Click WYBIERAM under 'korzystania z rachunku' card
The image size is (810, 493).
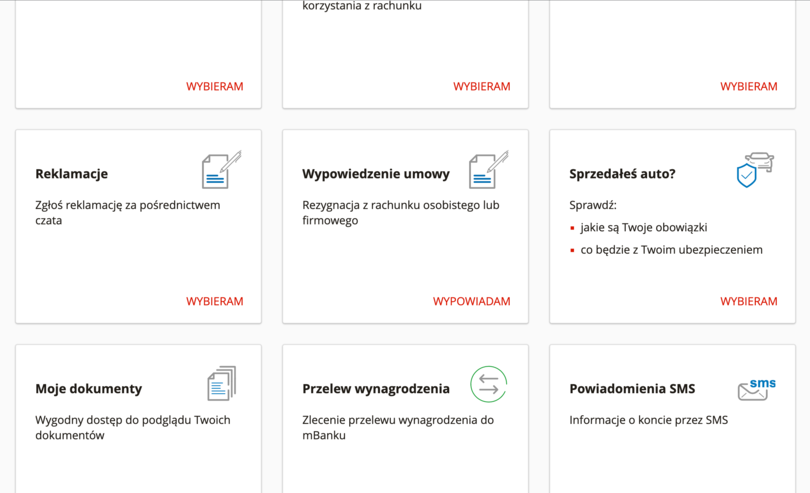coord(481,86)
